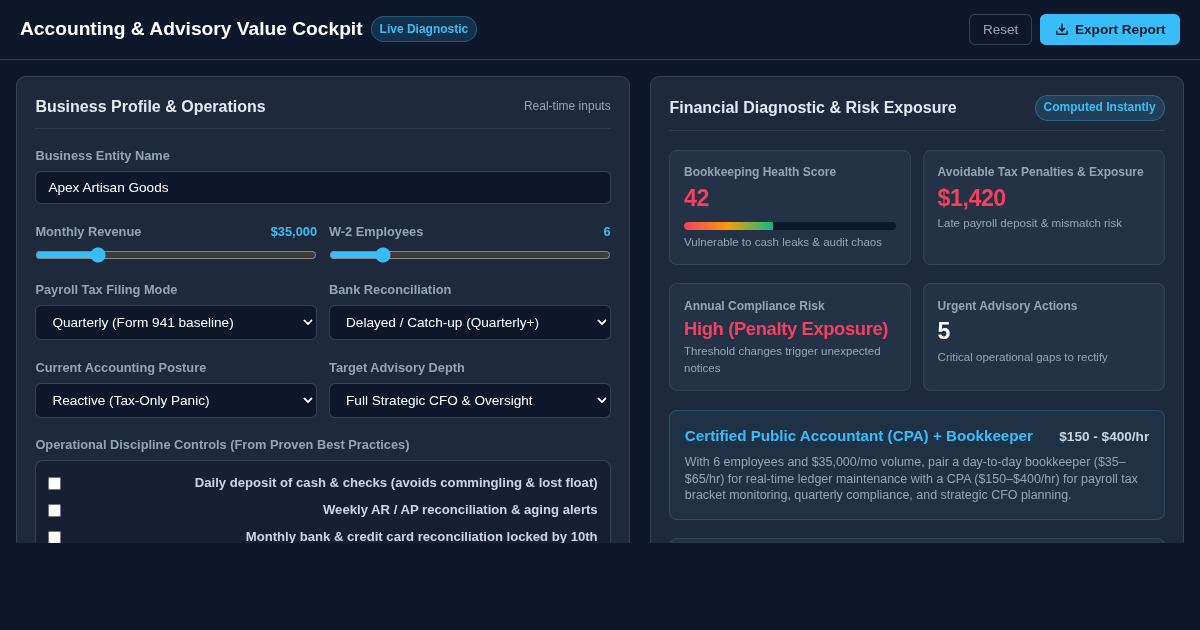Click the Vulnerable to cash leaks note
Viewport: 1200px width, 630px height.
point(783,242)
